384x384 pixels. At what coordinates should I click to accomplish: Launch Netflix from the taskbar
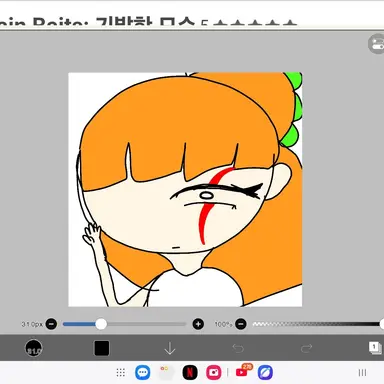190,372
